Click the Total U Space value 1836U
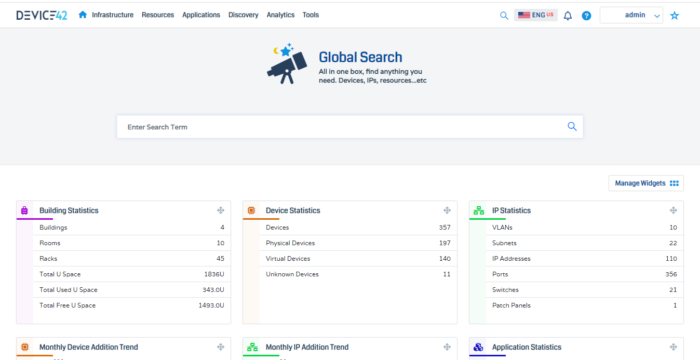This screenshot has width=700, height=360. coord(214,274)
